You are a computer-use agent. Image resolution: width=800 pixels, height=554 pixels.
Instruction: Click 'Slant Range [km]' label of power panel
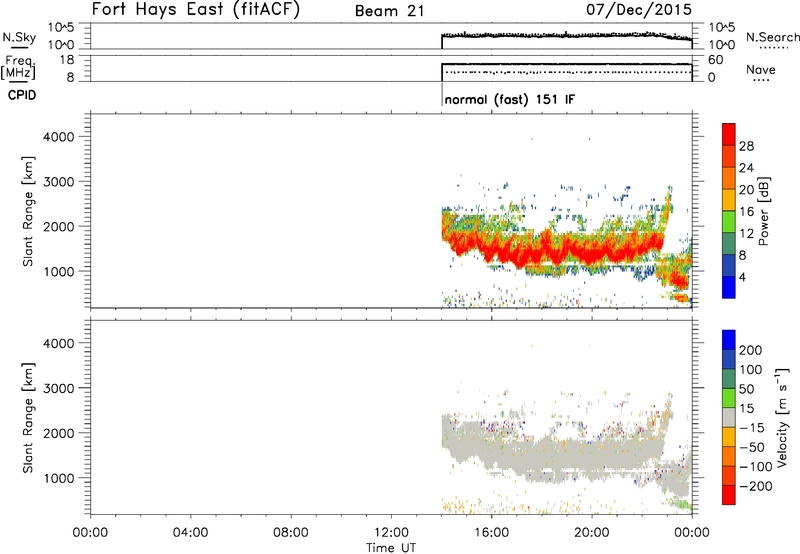(28, 211)
